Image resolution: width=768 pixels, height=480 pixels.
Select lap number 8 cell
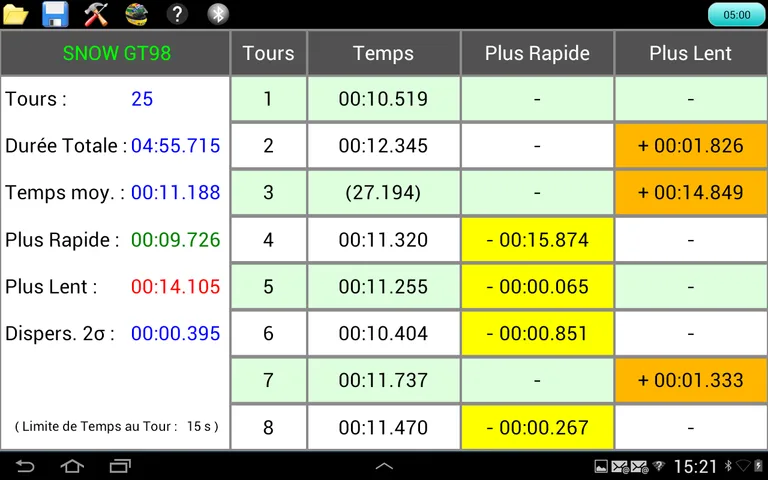click(268, 427)
